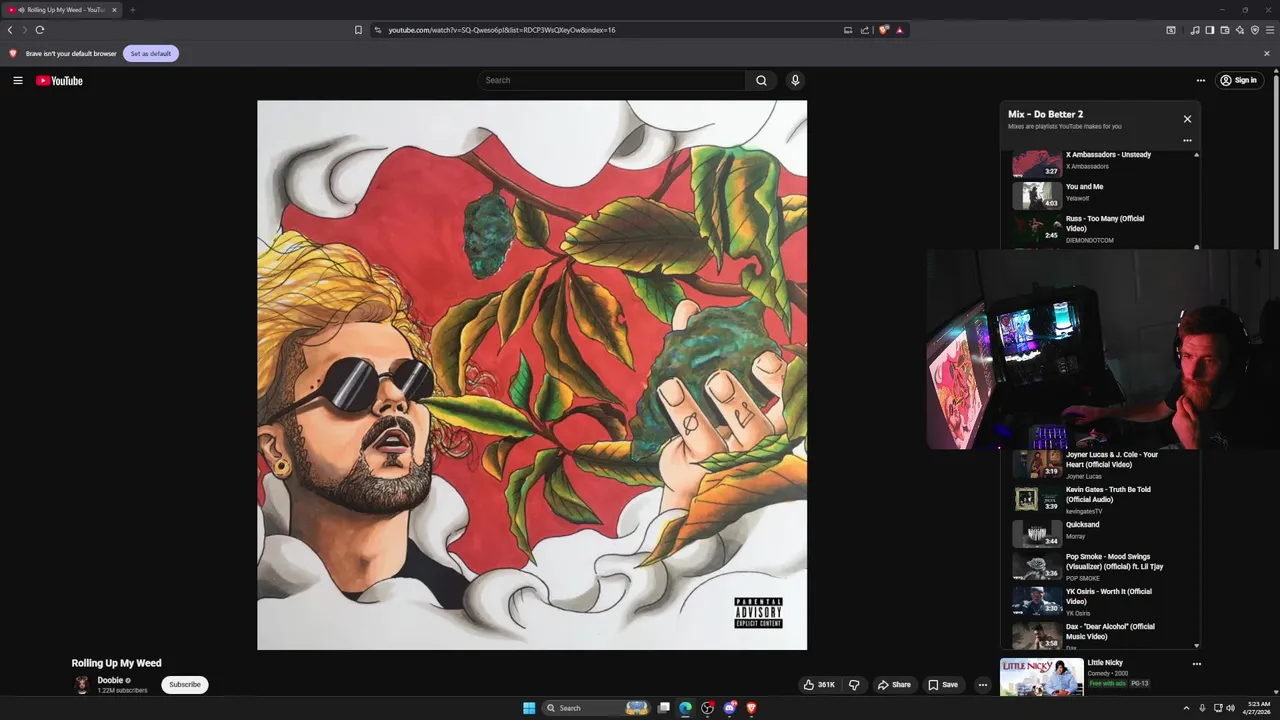1280x720 pixels.
Task: Subscribe to the Doobie channel
Action: (185, 685)
